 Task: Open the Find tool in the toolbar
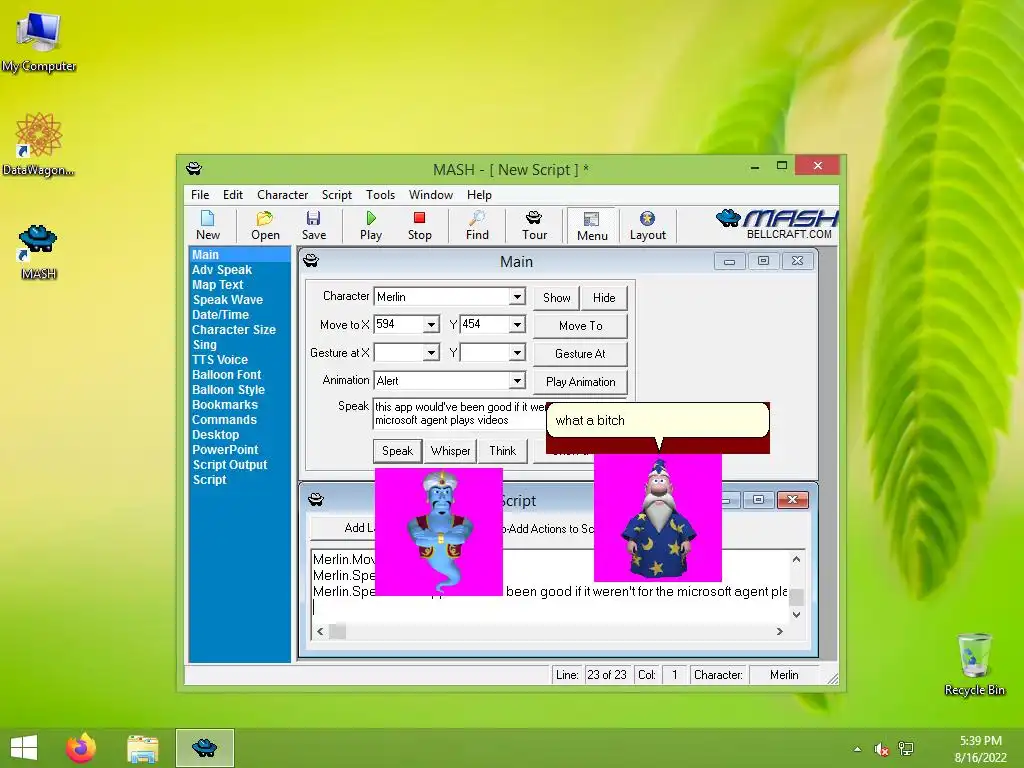477,225
